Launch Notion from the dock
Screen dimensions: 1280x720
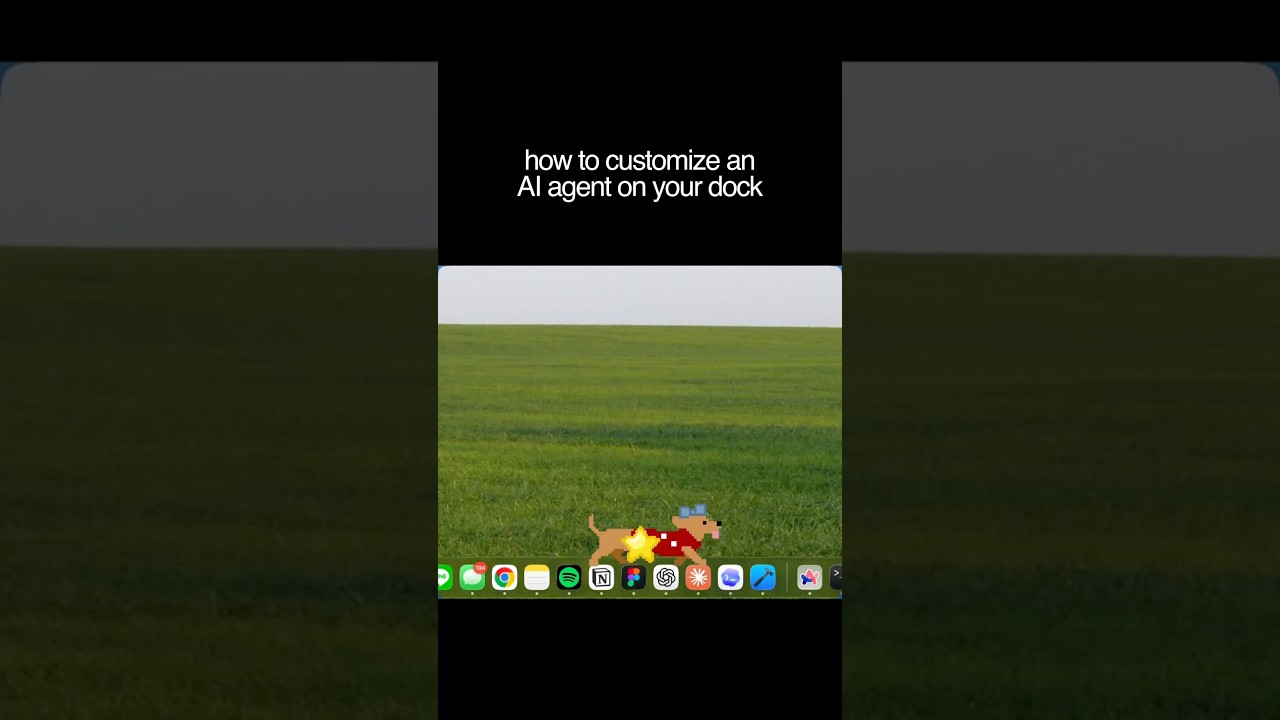pyautogui.click(x=601, y=577)
